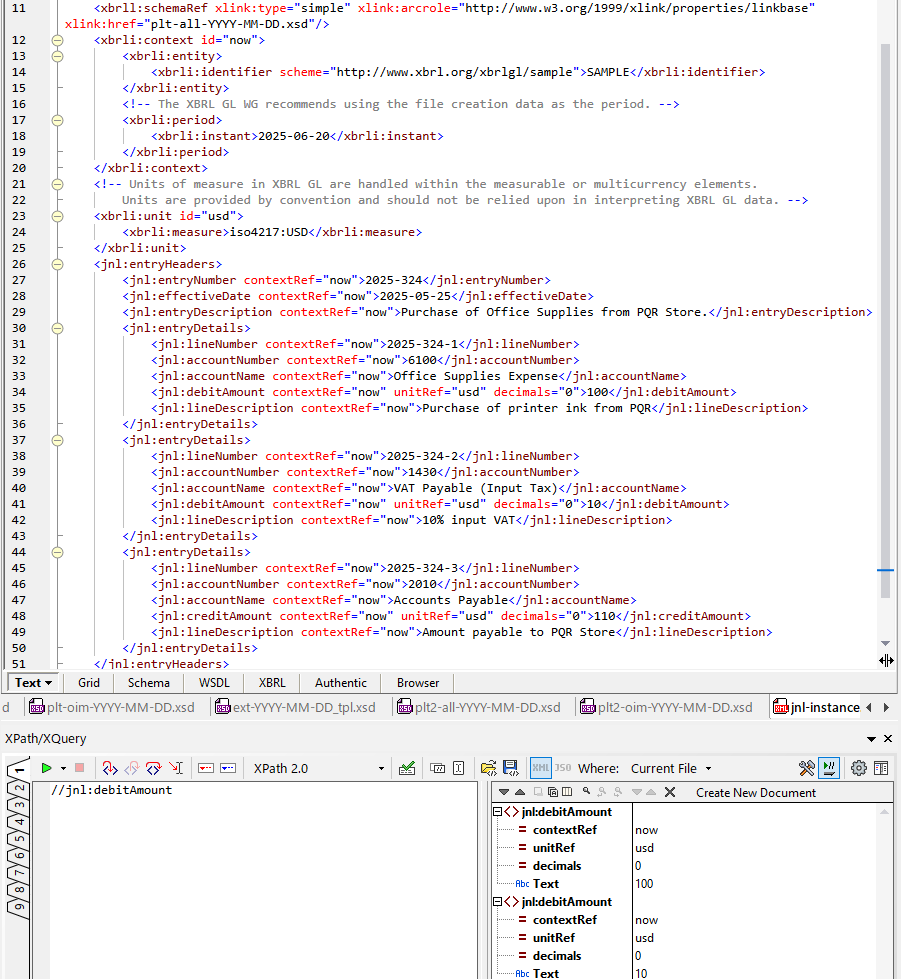Image resolution: width=901 pixels, height=979 pixels.
Task: Select XPath expression tab 5
Action: pyautogui.click(x=19, y=839)
